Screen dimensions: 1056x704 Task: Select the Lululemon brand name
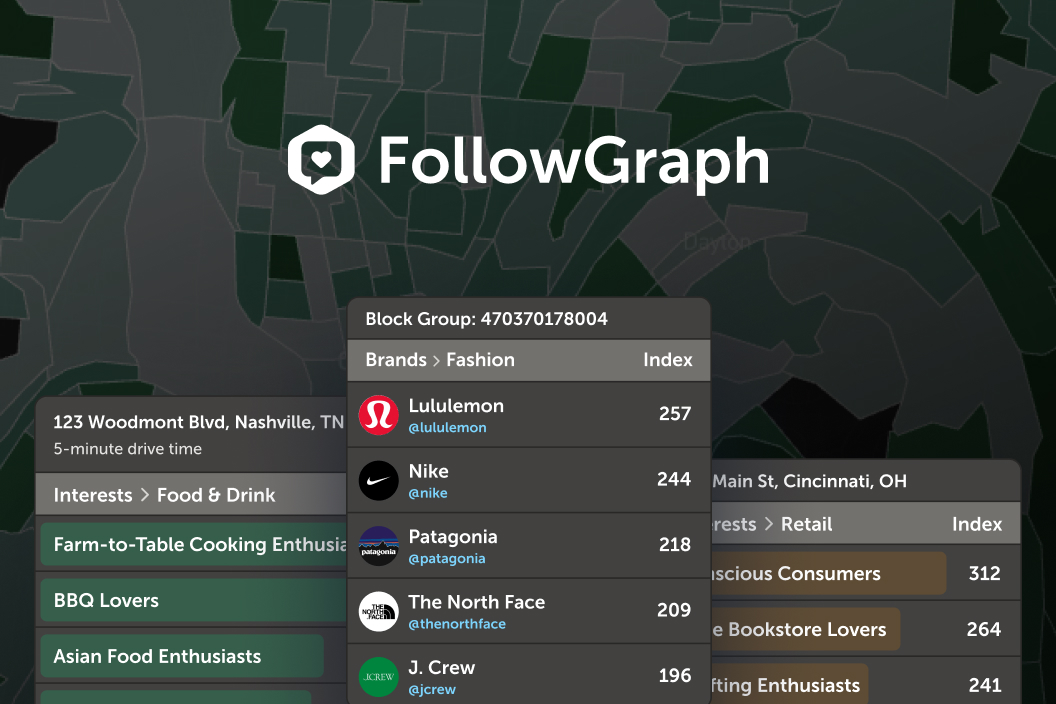tap(456, 406)
